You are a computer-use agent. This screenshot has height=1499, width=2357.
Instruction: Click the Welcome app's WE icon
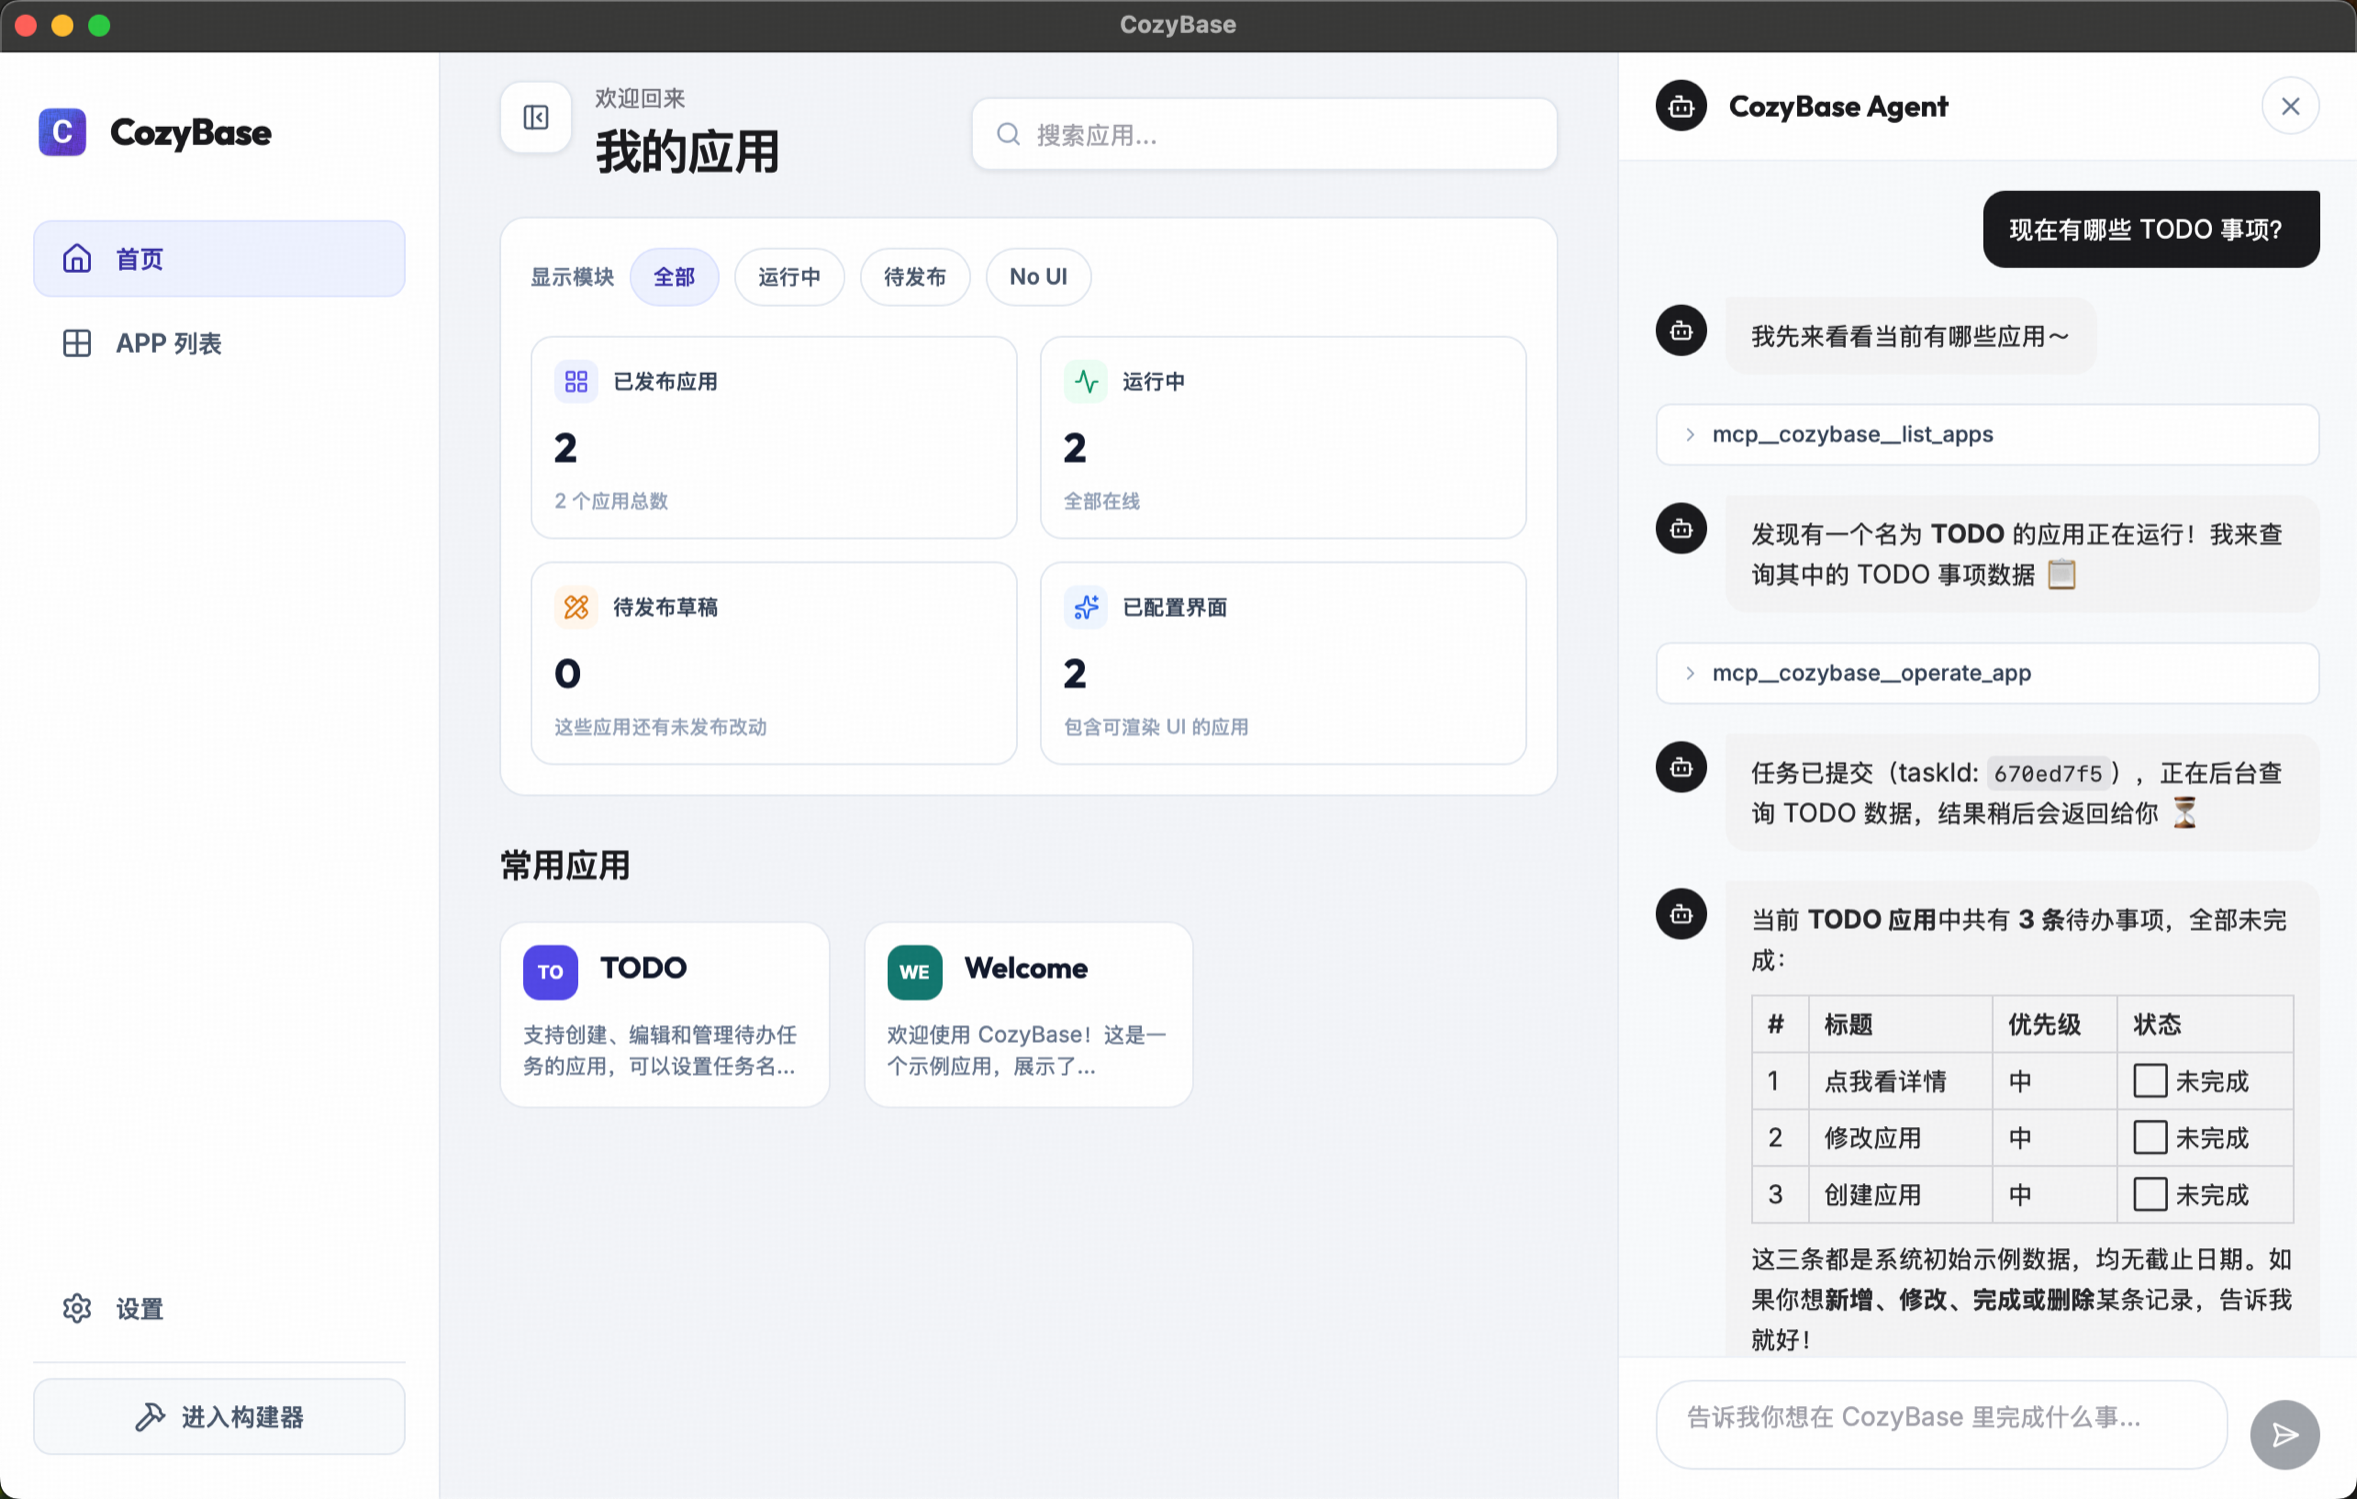914,971
